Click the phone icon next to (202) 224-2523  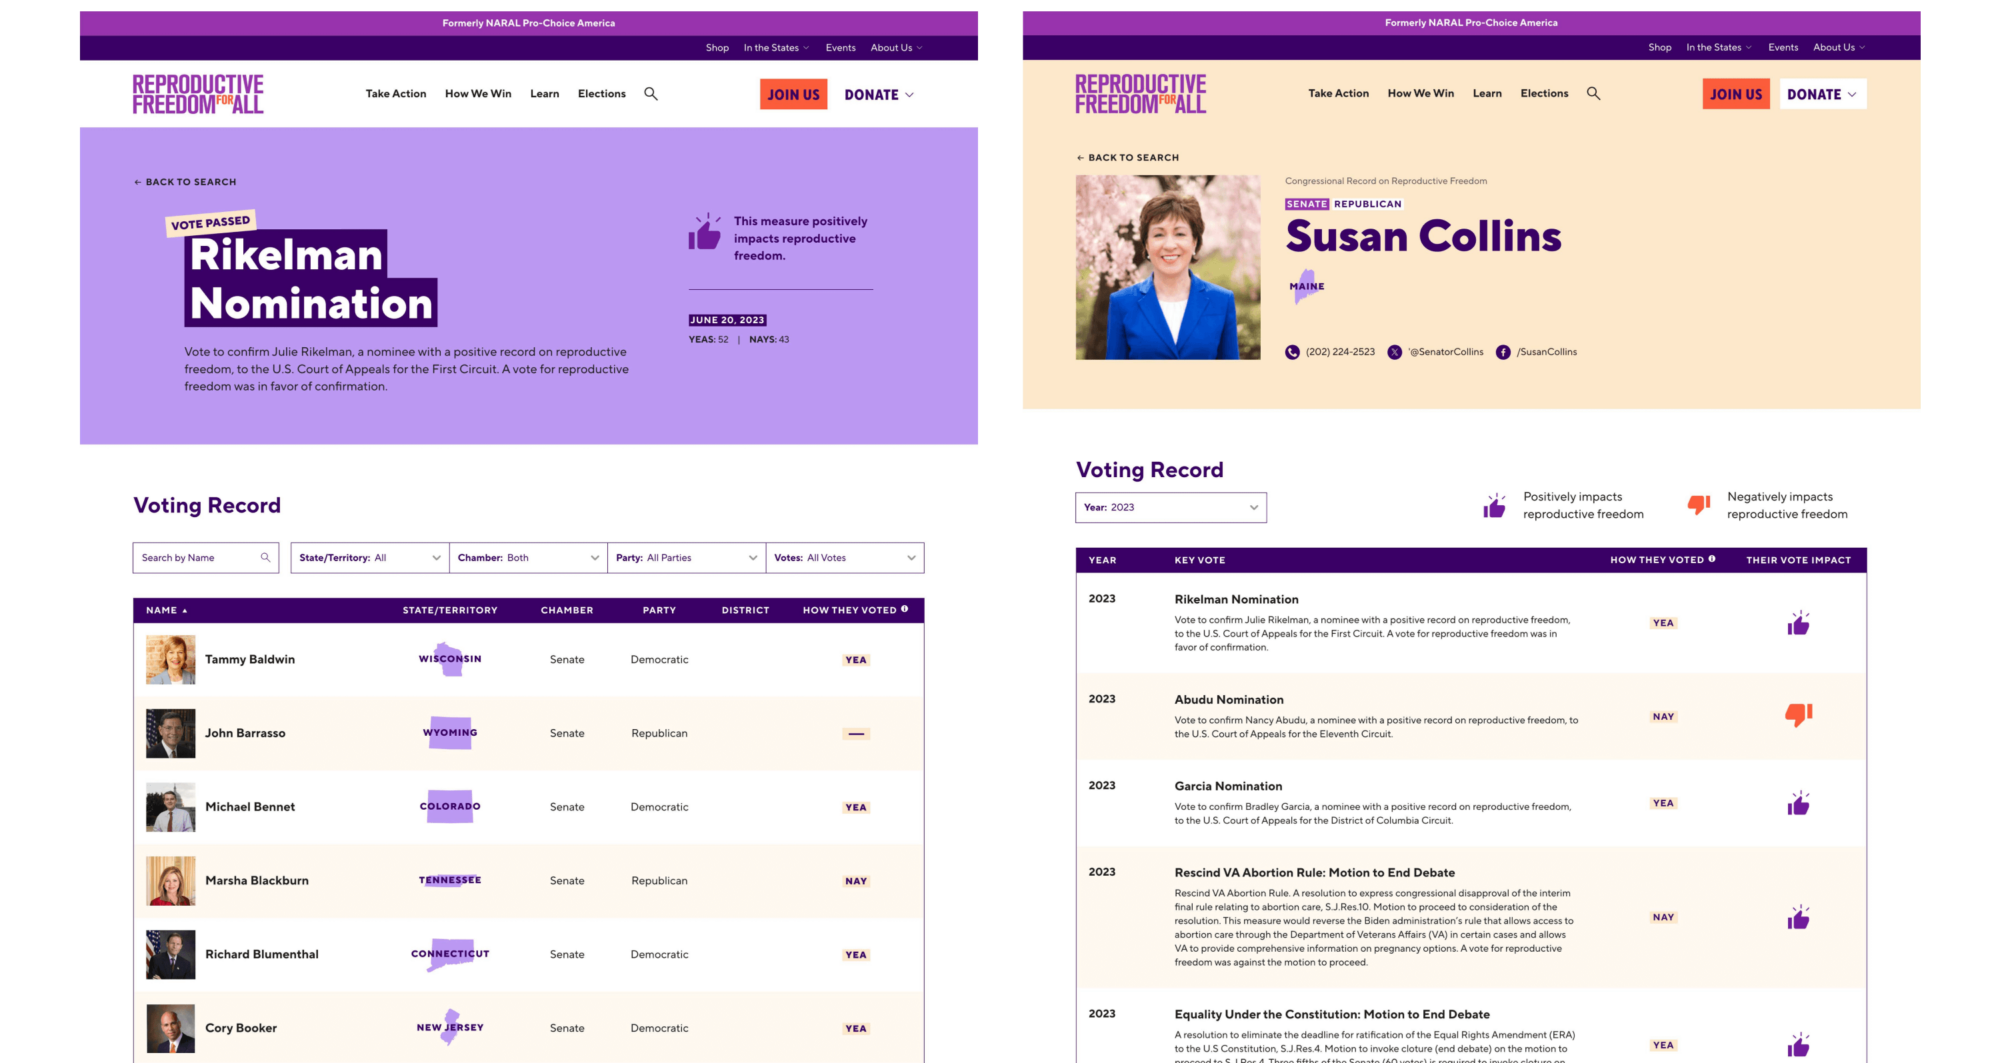(x=1292, y=352)
